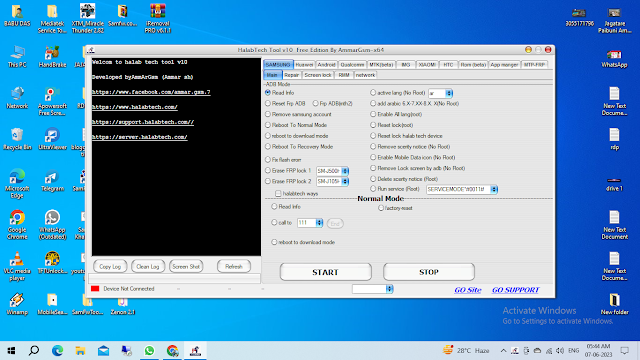This screenshot has height=360, width=640.
Task: Open New folder desktop icon
Action: pyautogui.click(x=614, y=304)
